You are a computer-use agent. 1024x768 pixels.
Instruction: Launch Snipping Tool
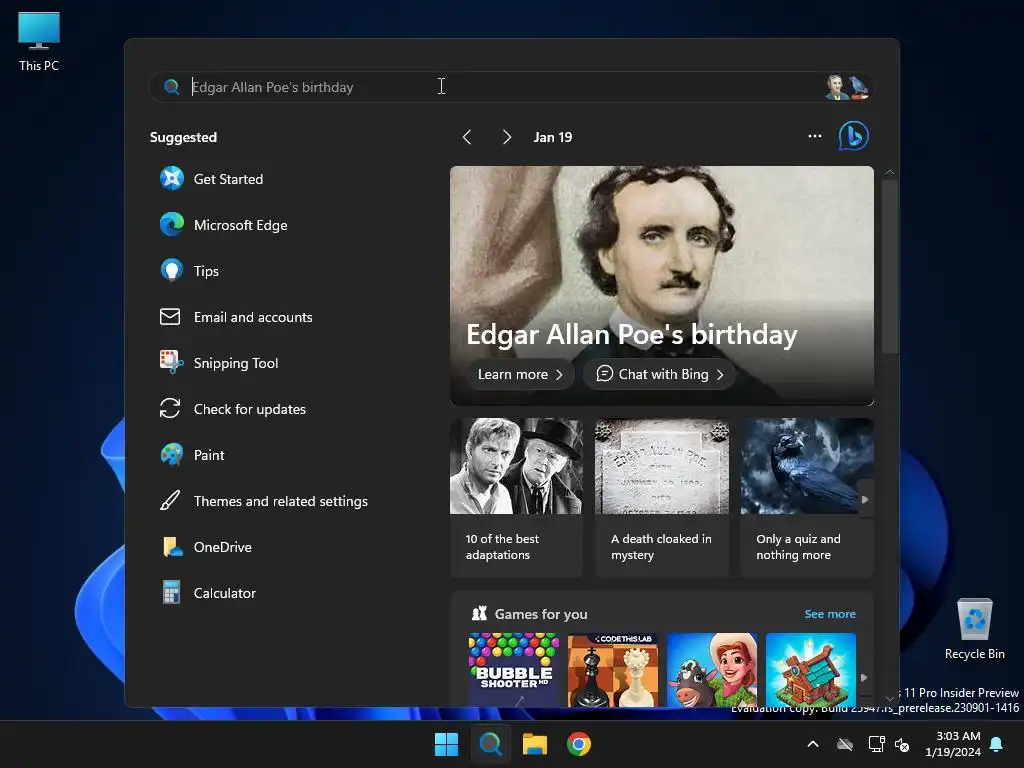click(x=219, y=363)
